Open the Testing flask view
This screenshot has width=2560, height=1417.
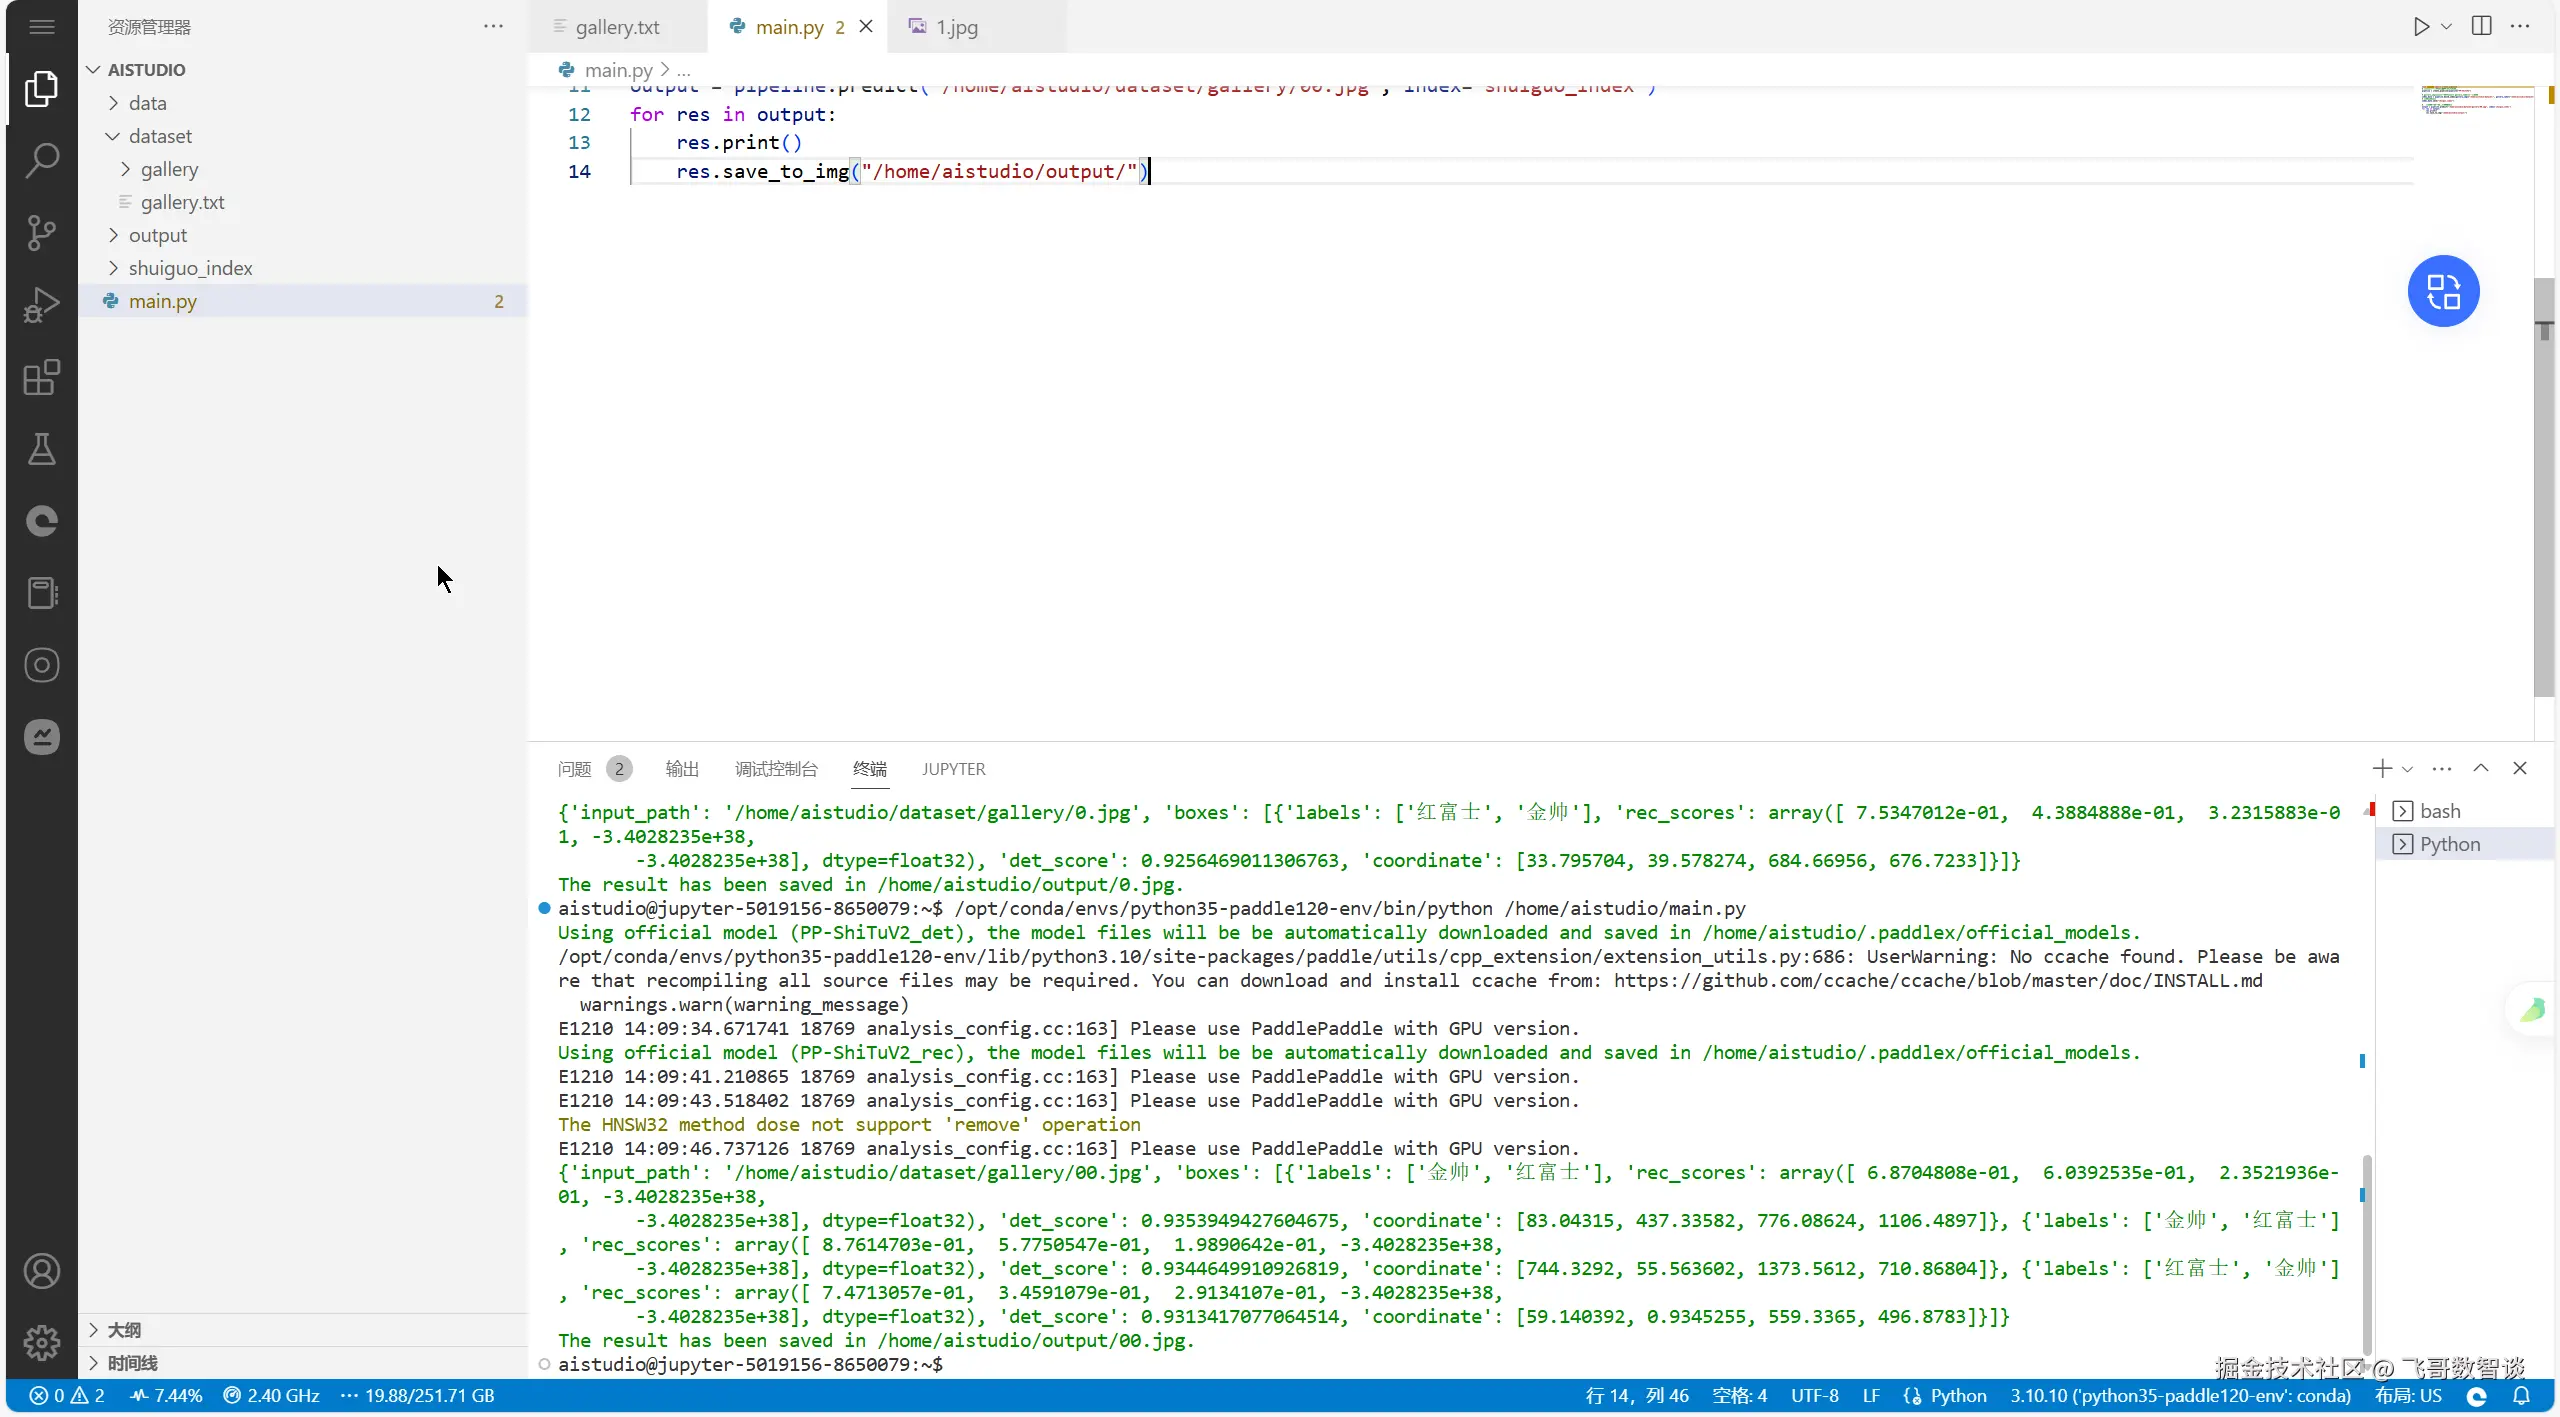41,449
